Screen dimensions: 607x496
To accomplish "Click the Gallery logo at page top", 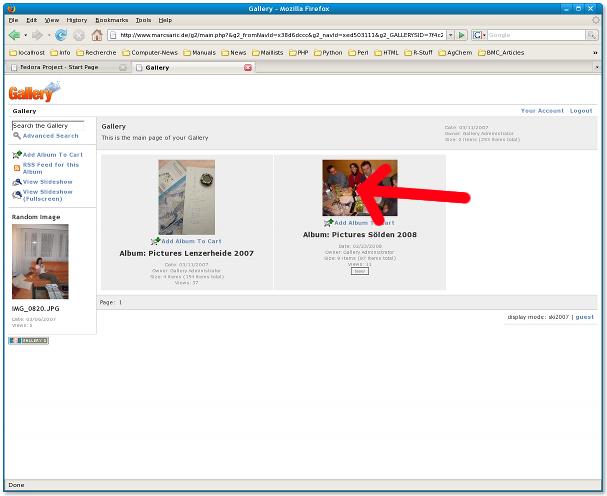I will point(33,92).
